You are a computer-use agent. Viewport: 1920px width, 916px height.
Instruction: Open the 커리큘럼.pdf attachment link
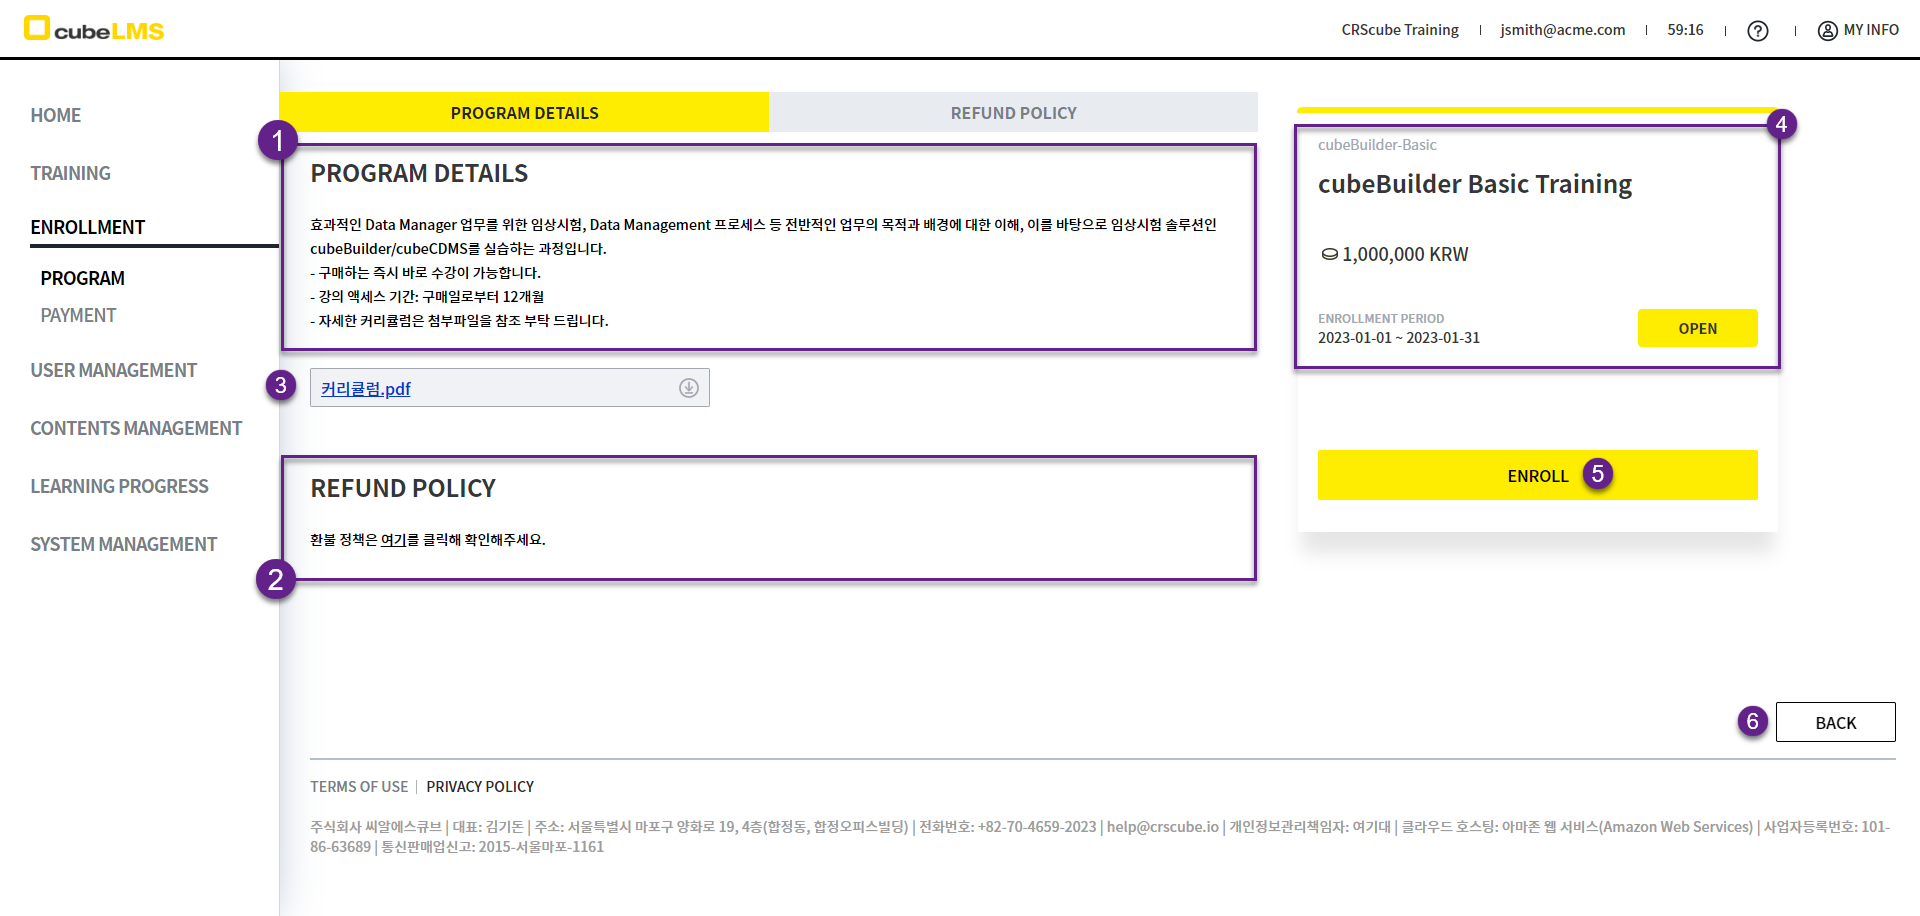coord(366,389)
